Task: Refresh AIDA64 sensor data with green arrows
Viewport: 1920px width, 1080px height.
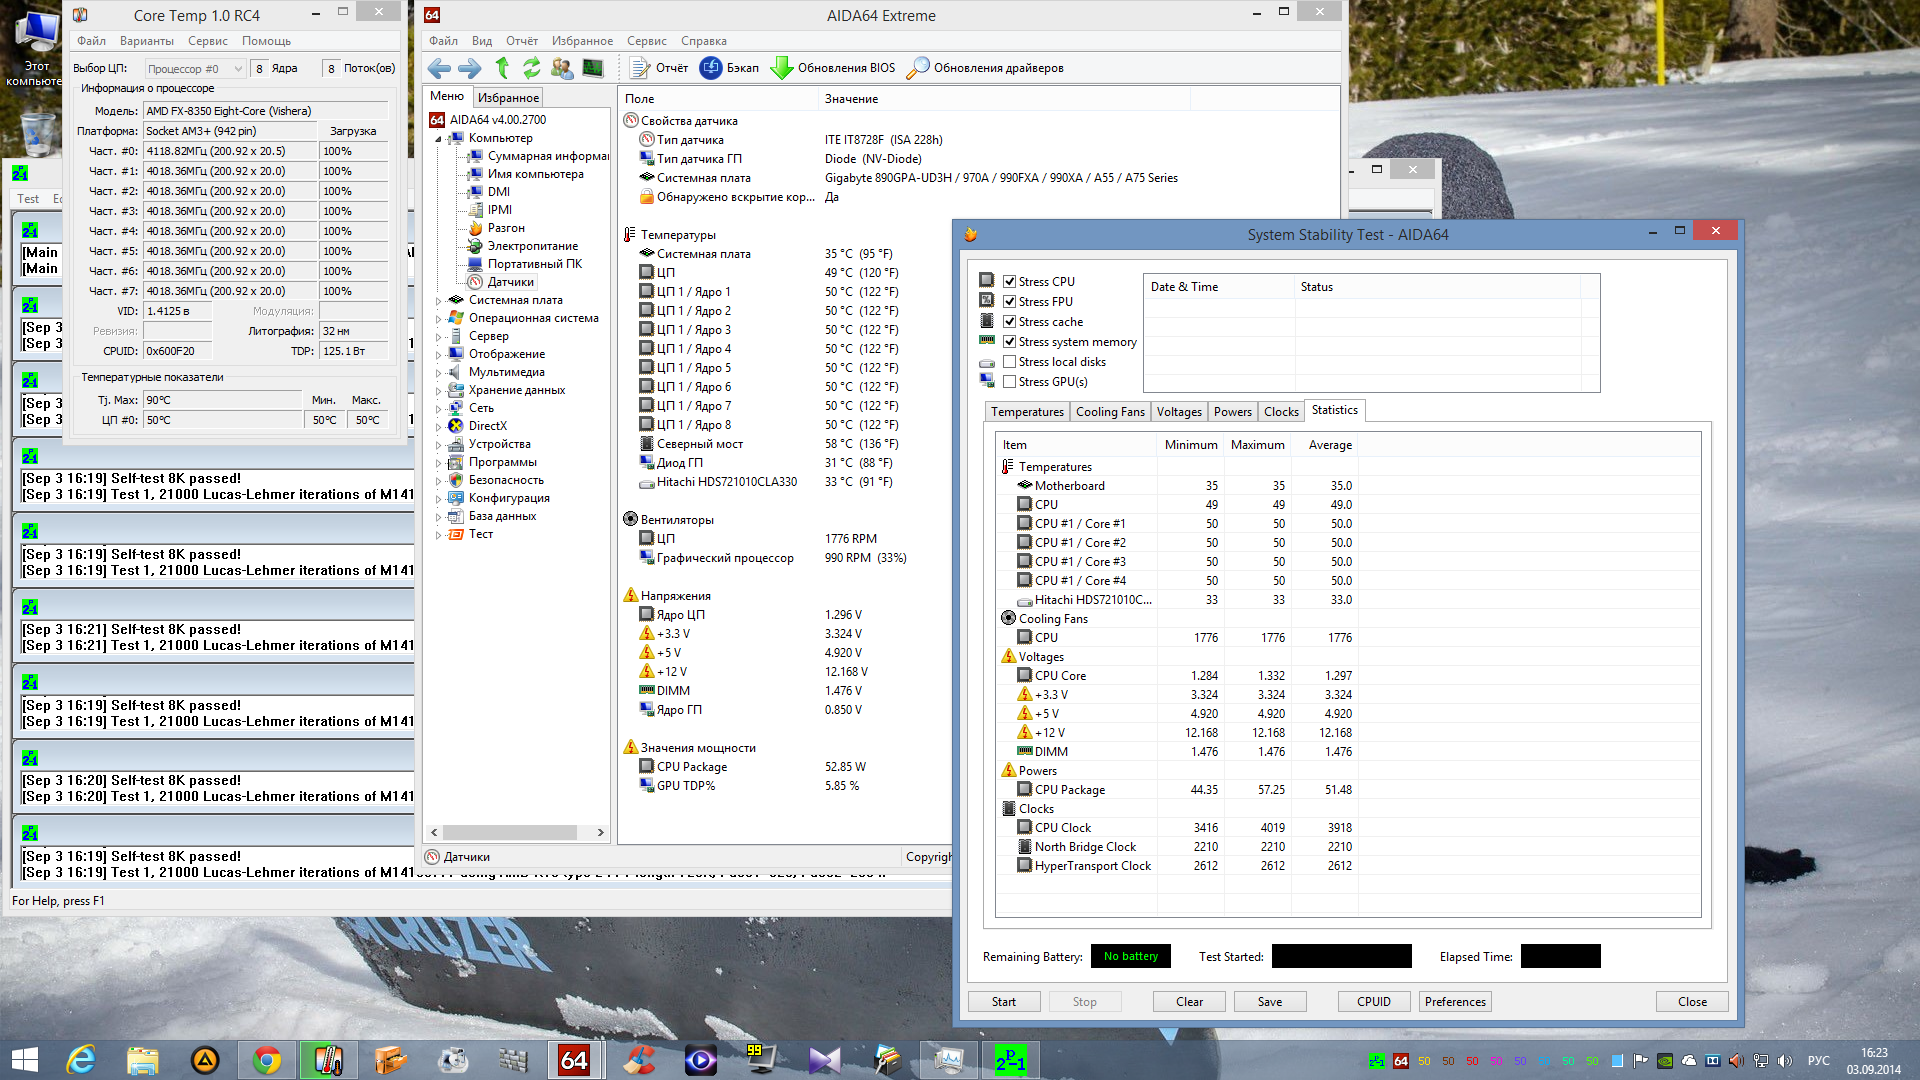Action: point(531,68)
